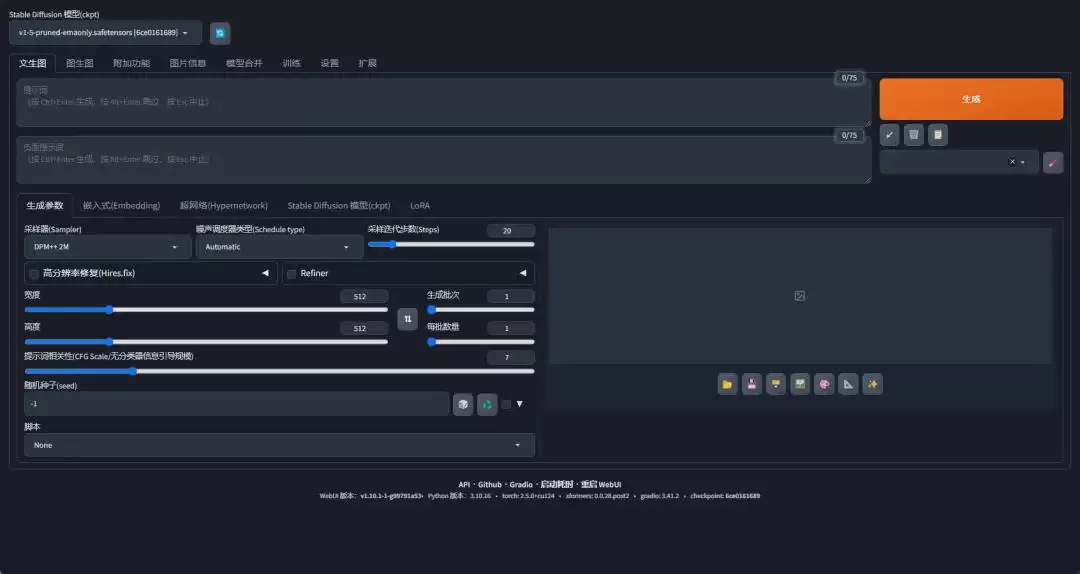Click the sparkle icon under the preview
1080x574 pixels.
pyautogui.click(x=872, y=384)
